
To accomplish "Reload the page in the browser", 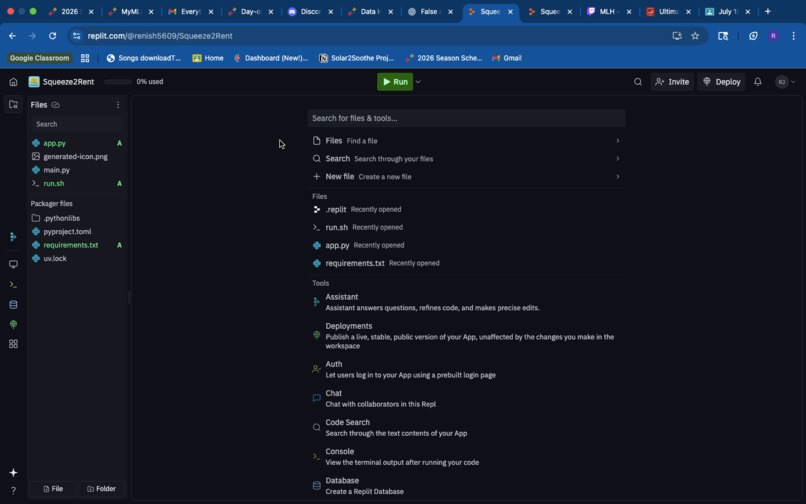I will point(52,35).
